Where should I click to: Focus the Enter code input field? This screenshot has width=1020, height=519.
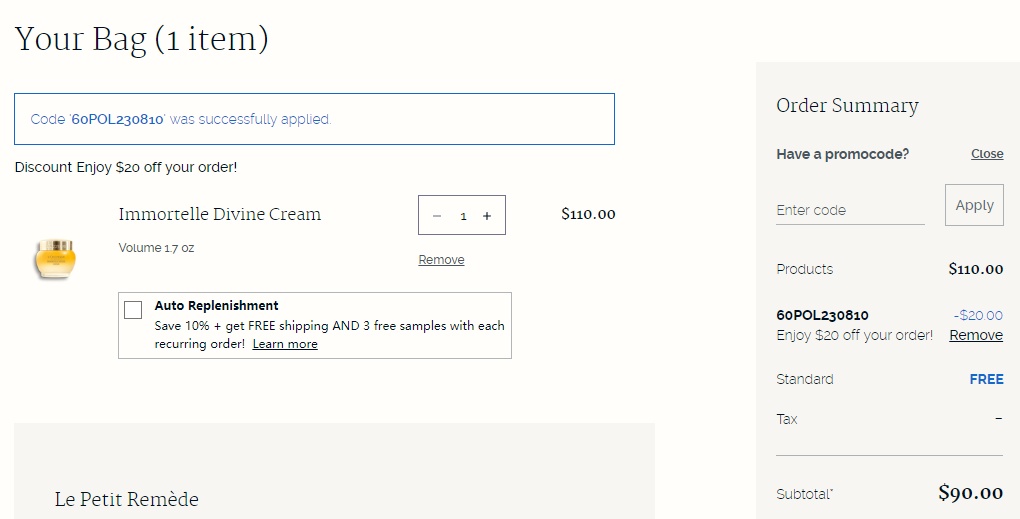[850, 210]
